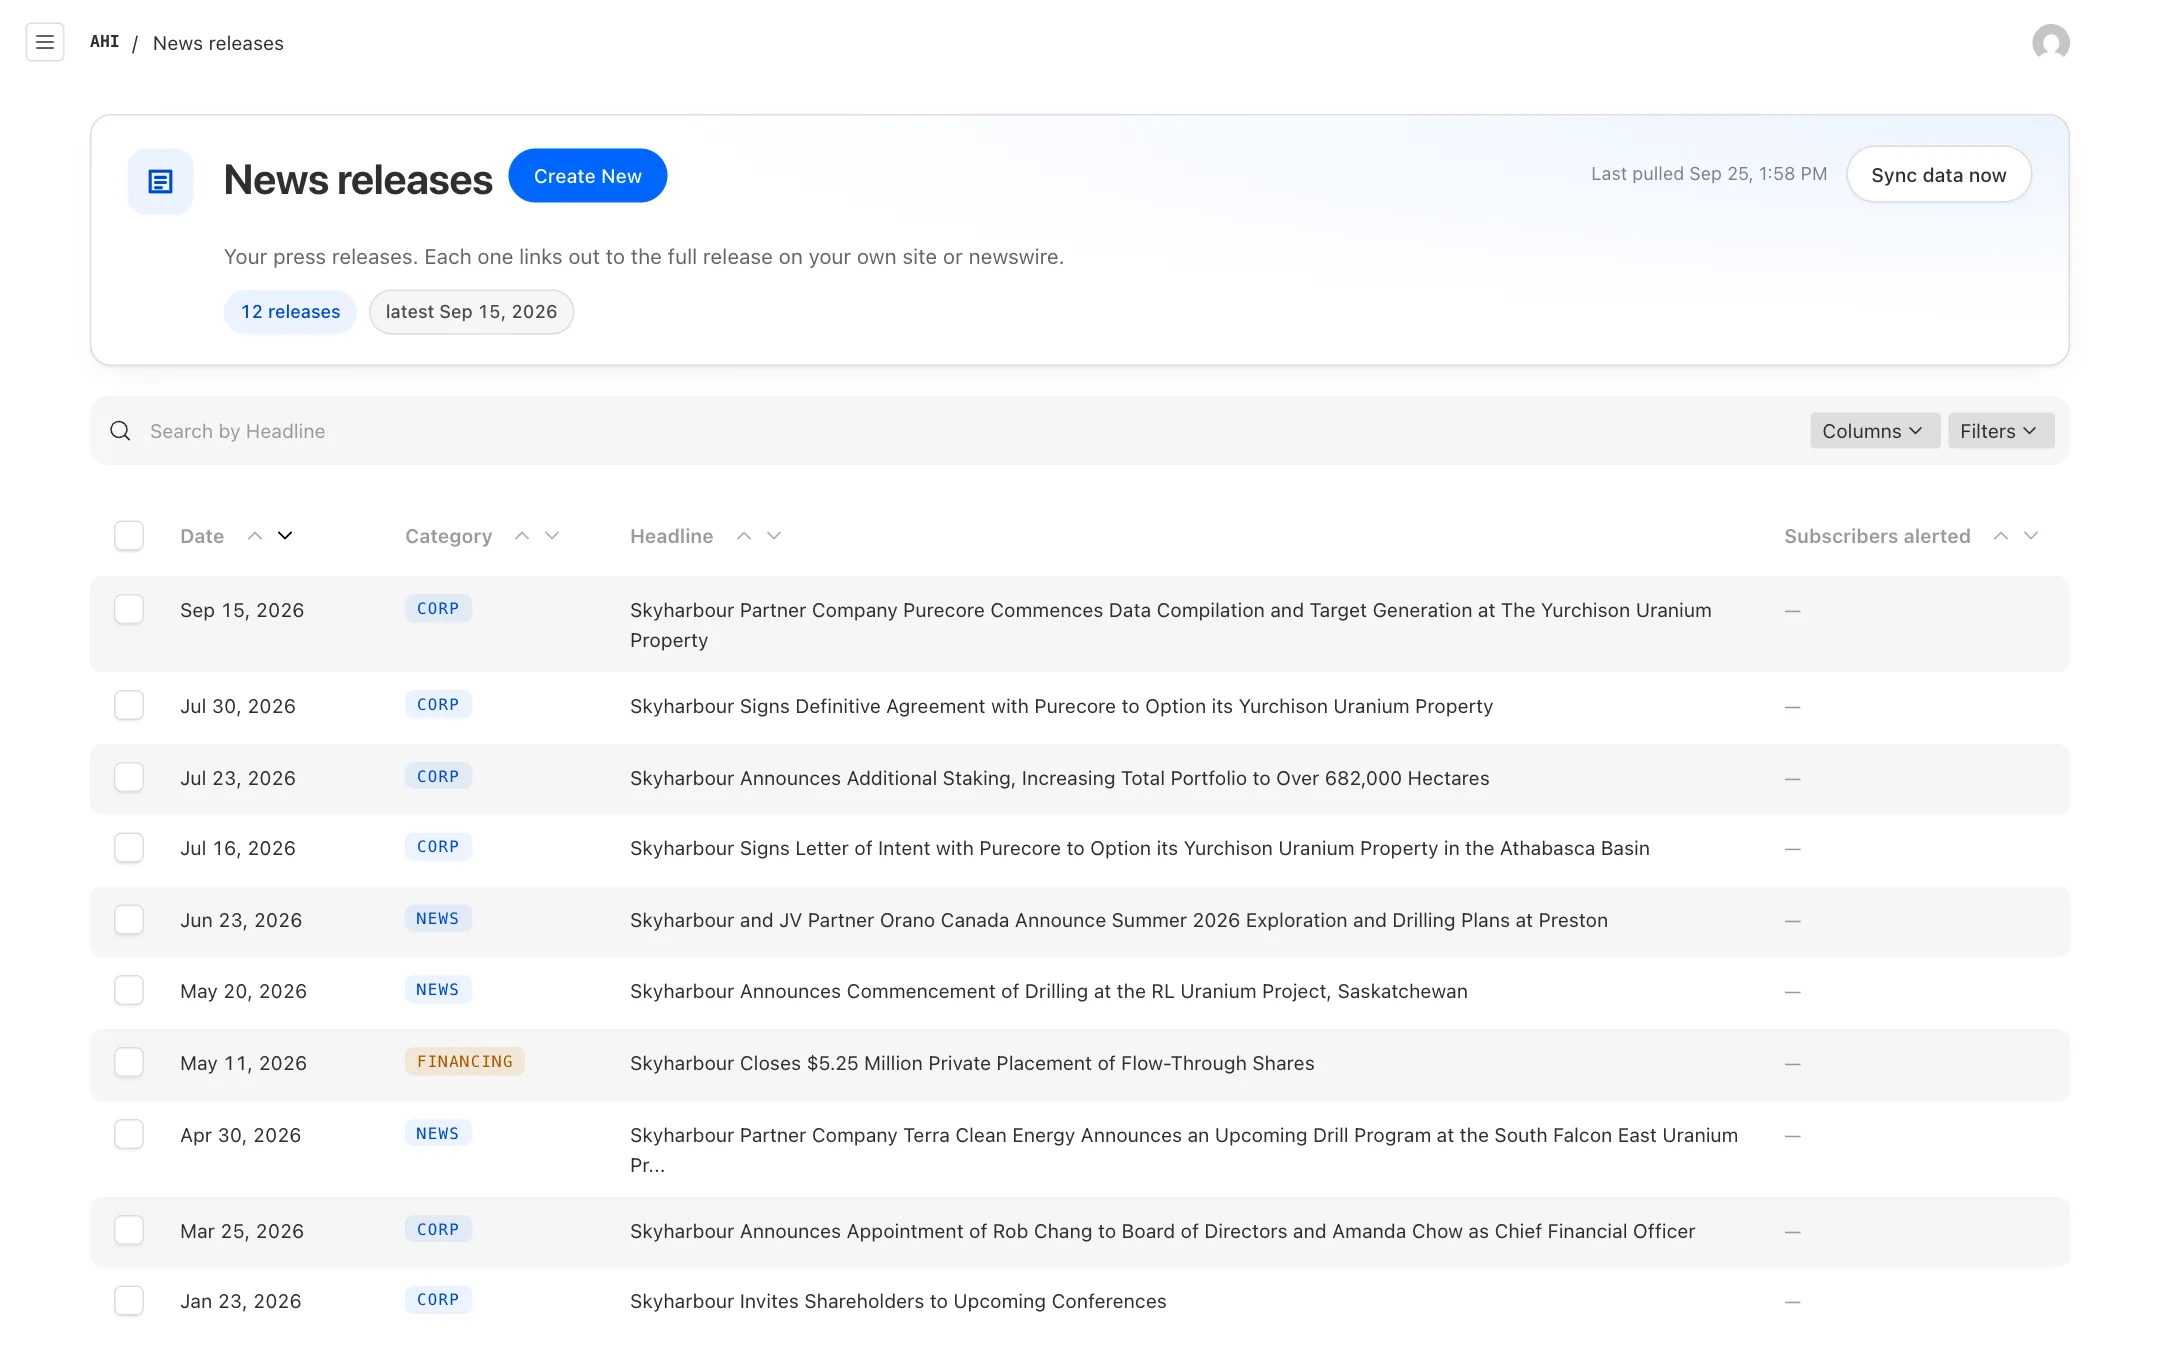Click the Sep 15, 2026 date cell
Viewport: 2160px width, 1350px height.
[242, 610]
